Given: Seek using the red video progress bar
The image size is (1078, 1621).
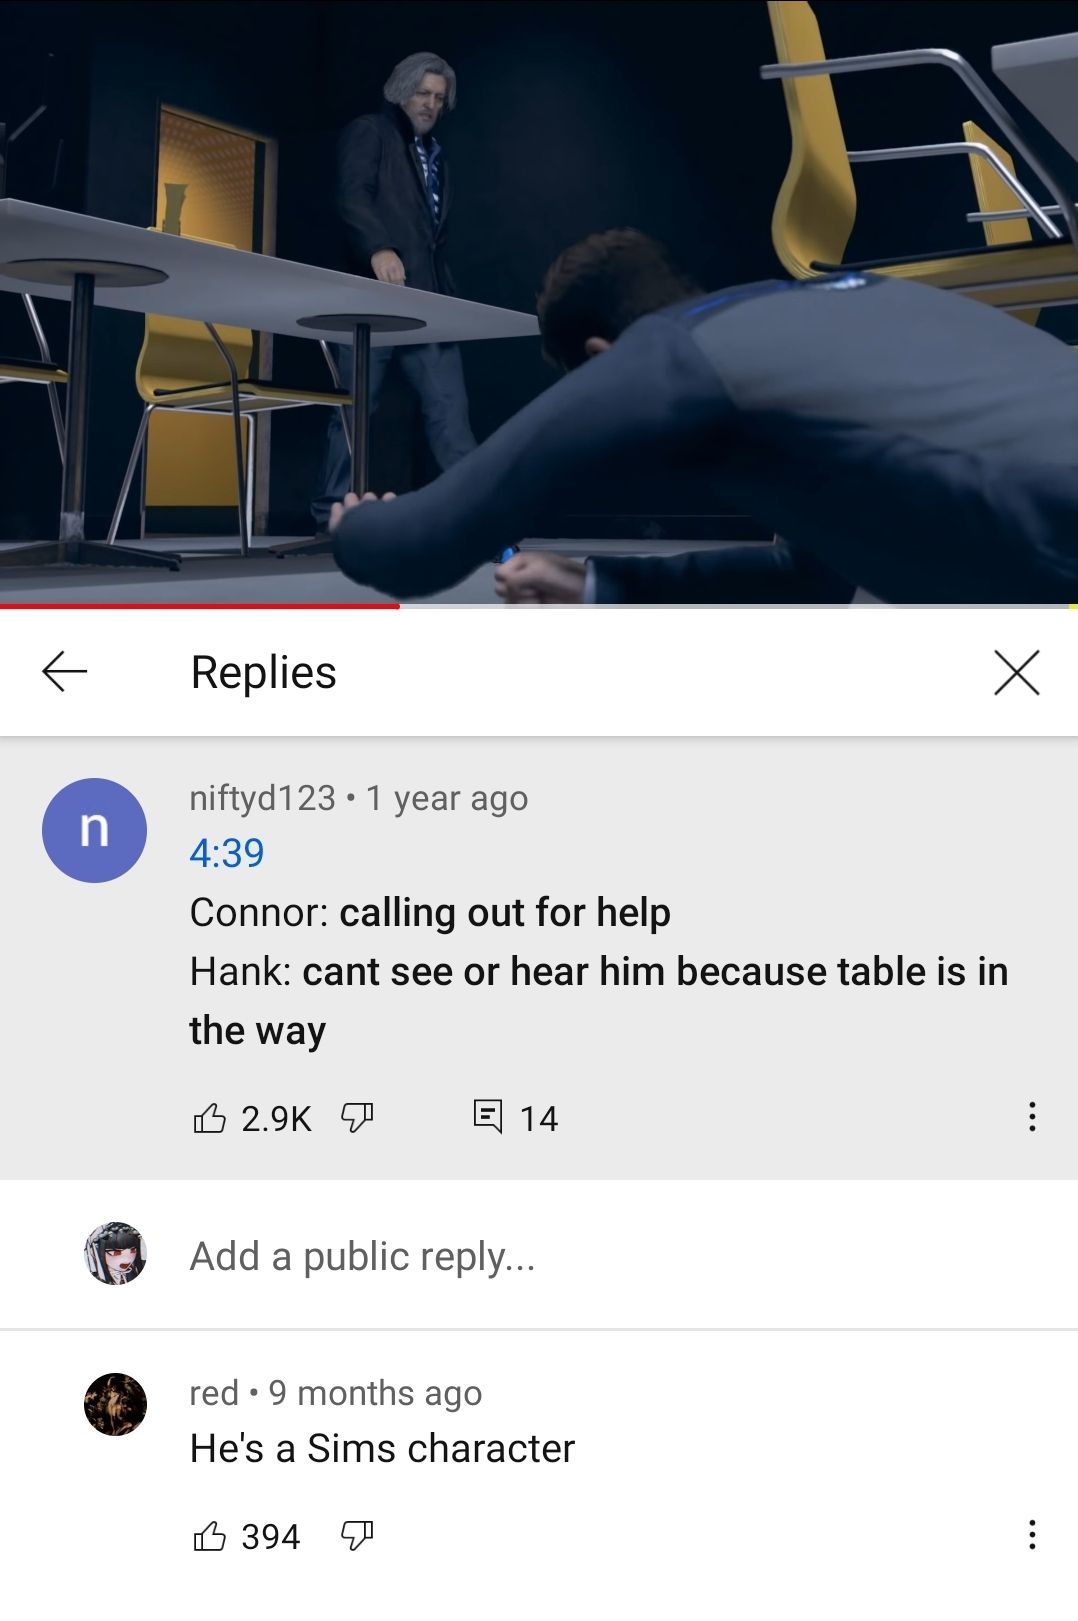Looking at the screenshot, I should (539, 606).
